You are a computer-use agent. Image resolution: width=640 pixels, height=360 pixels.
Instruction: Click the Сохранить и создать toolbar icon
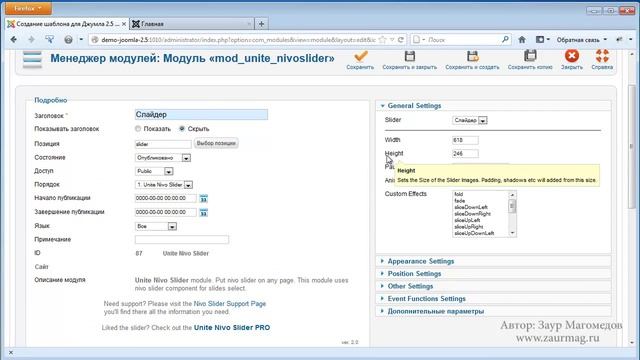472,56
